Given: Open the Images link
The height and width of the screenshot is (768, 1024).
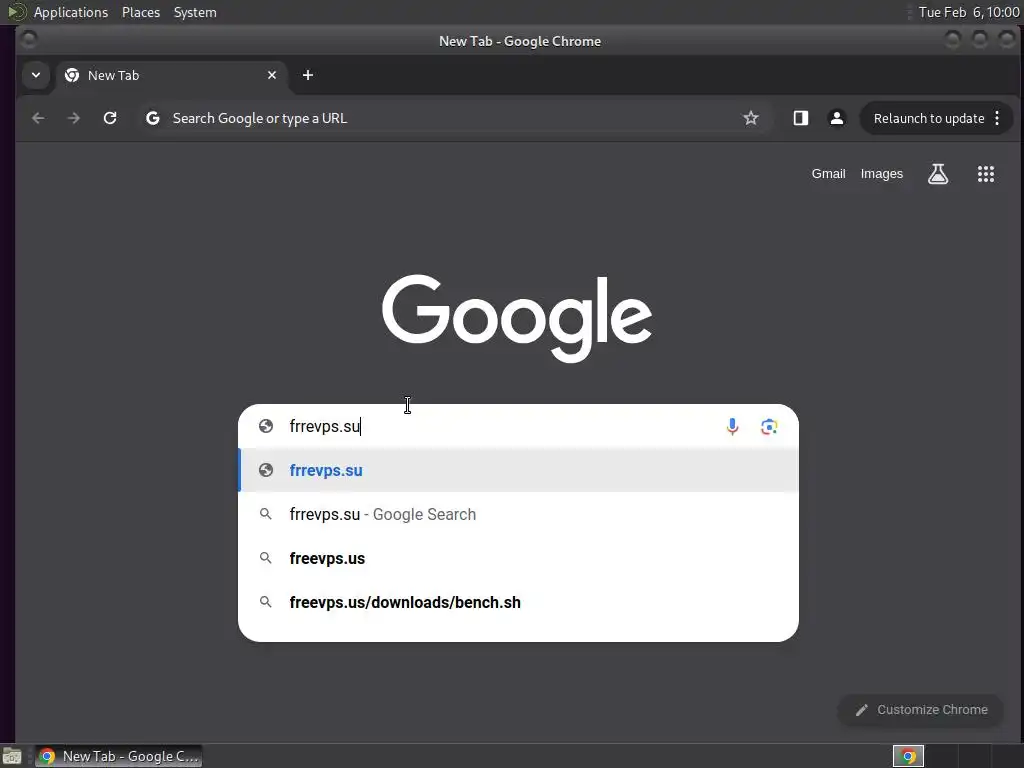Looking at the screenshot, I should 882,174.
